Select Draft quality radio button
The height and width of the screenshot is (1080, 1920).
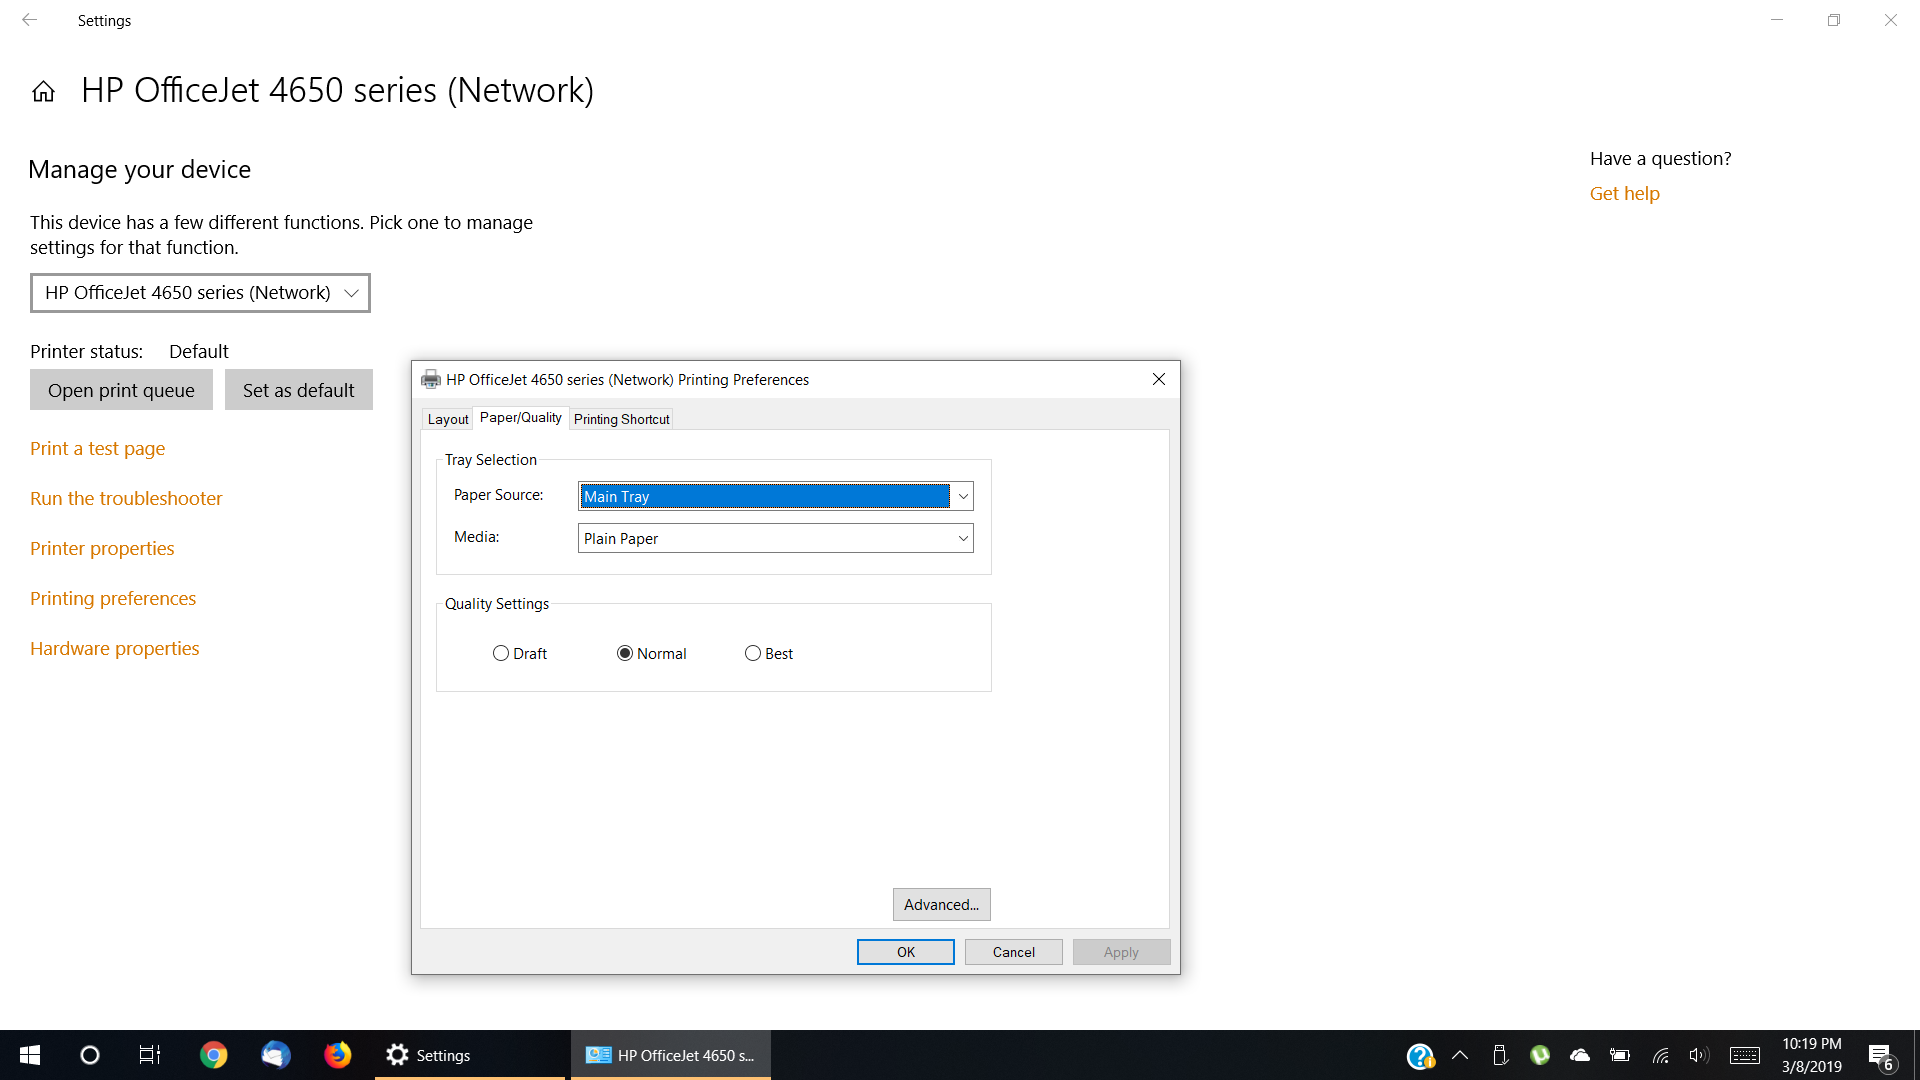[x=520, y=653]
